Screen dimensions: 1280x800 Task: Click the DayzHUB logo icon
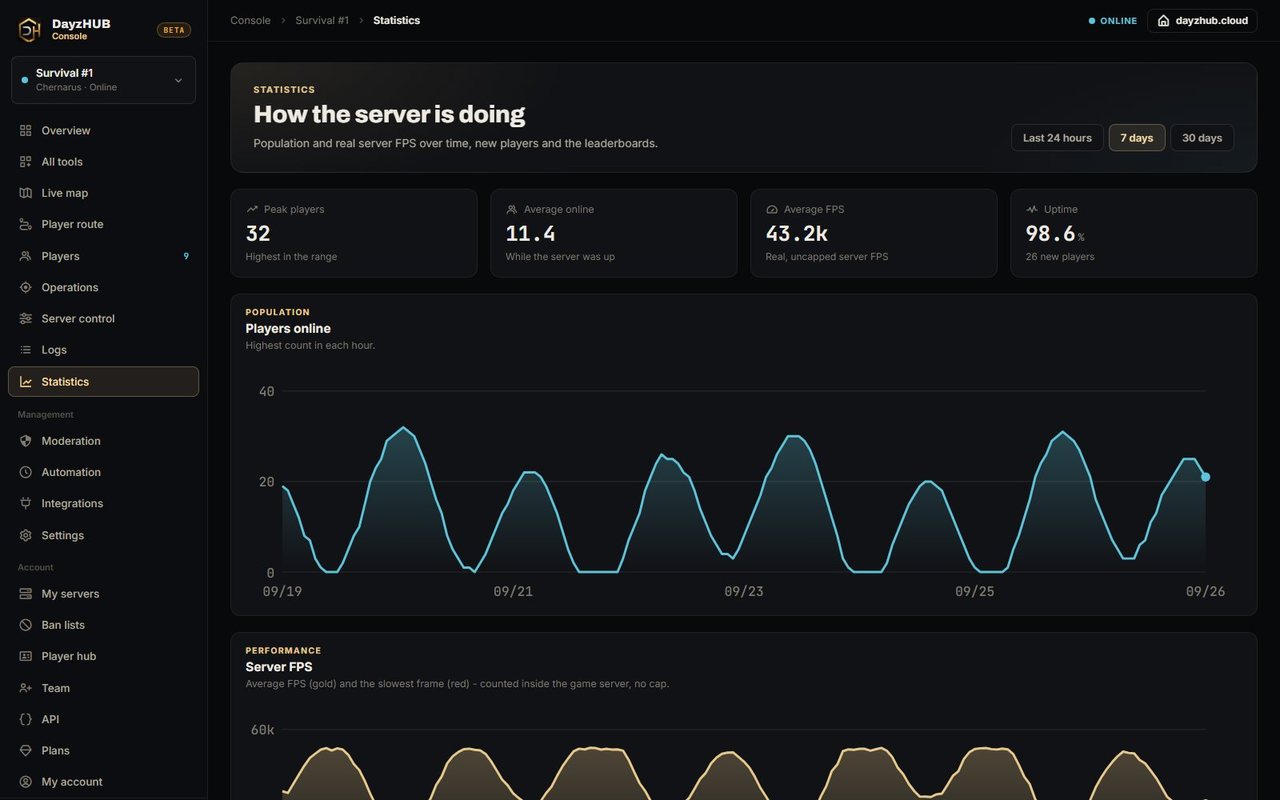click(x=29, y=30)
